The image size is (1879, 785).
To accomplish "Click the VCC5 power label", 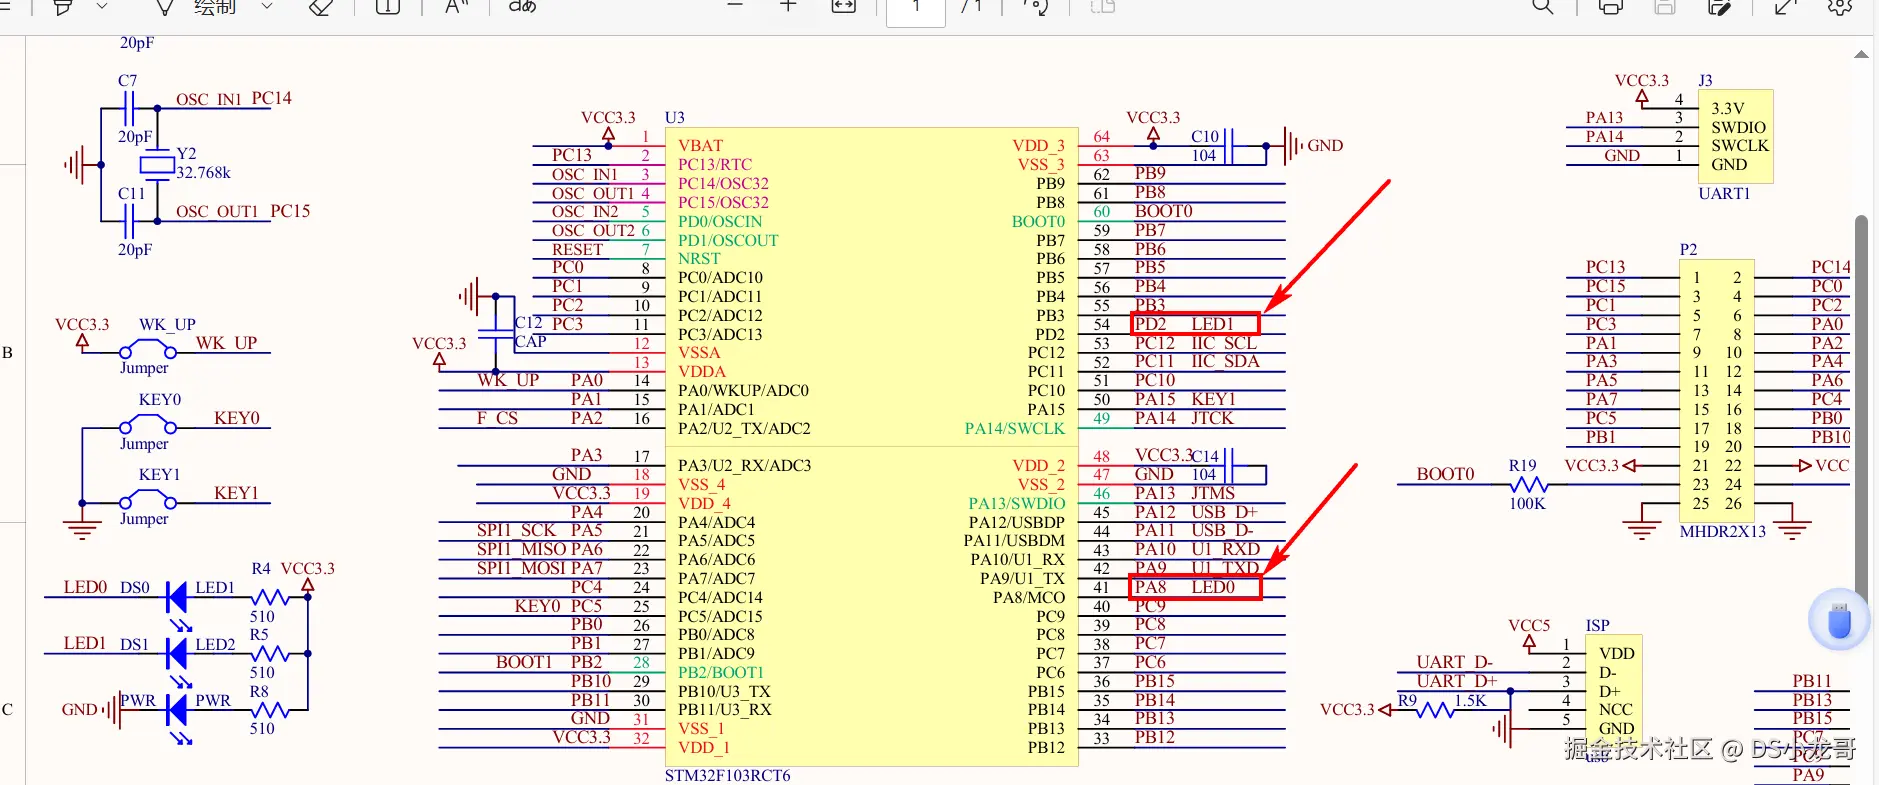I will (x=1529, y=625).
